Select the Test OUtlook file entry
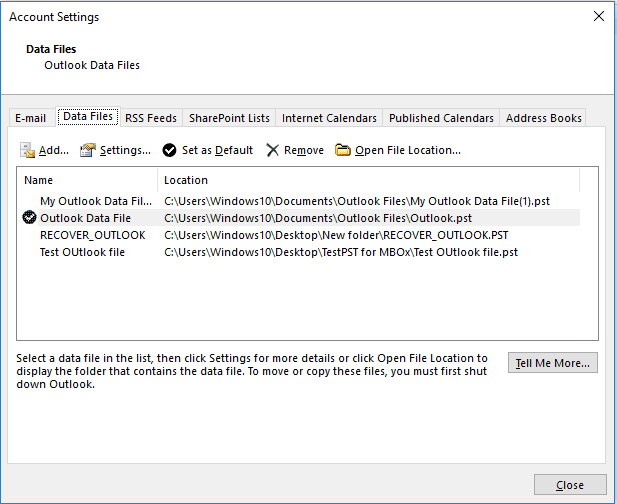 tap(82, 252)
